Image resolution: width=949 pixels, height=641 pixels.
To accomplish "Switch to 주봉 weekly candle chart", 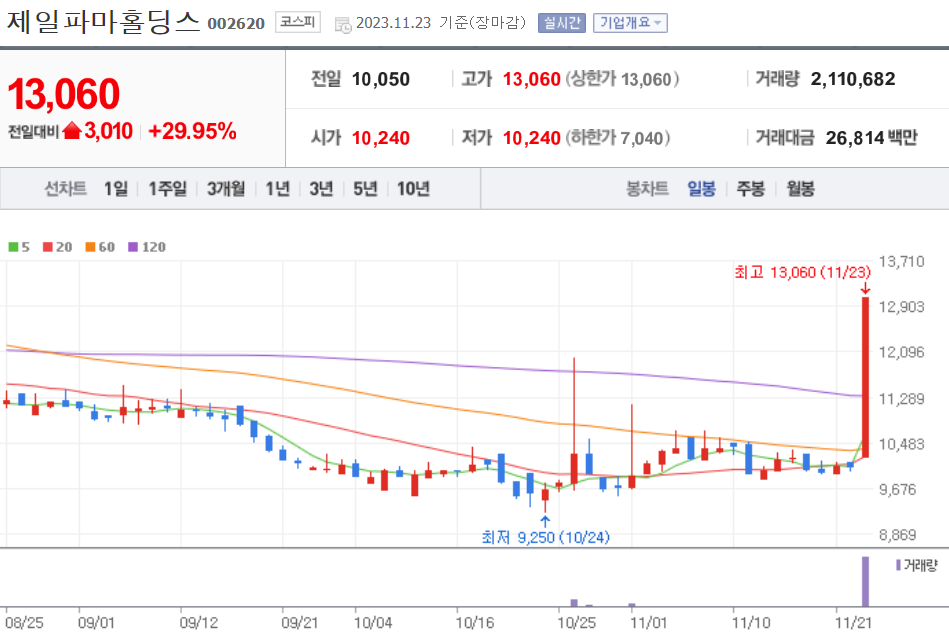I will (750, 189).
